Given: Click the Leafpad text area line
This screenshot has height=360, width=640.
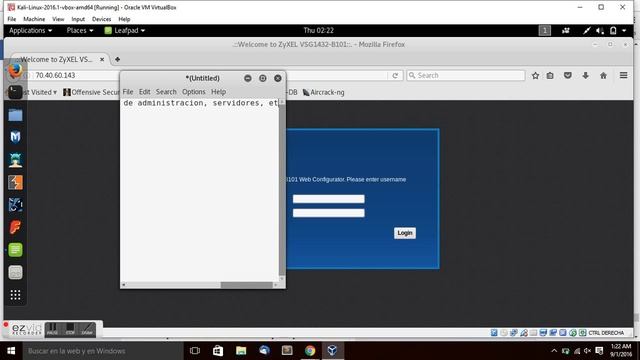Looking at the screenshot, I should tap(200, 103).
